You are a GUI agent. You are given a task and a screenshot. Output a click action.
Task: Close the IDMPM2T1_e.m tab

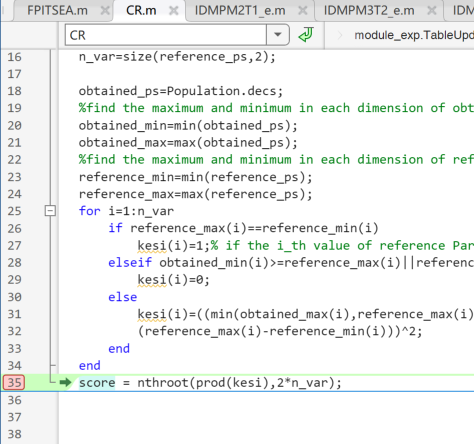pyautogui.click(x=303, y=11)
